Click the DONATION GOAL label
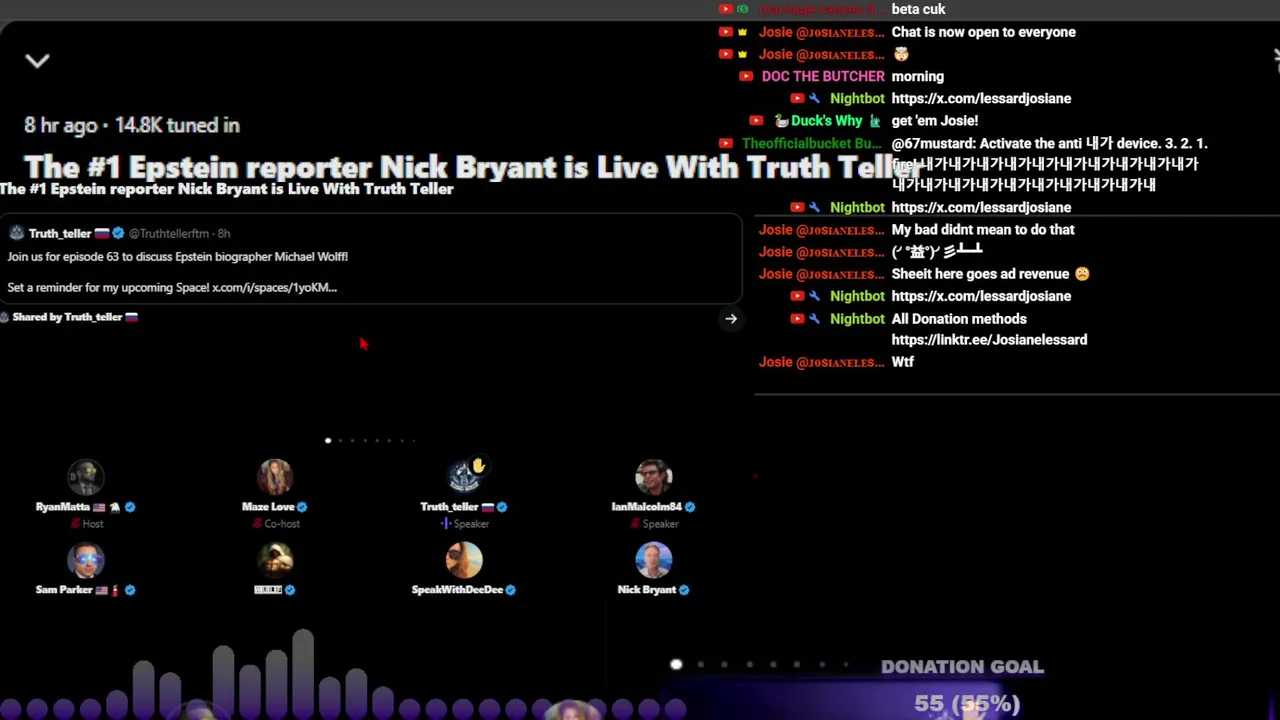The width and height of the screenshot is (1280, 720). [962, 667]
